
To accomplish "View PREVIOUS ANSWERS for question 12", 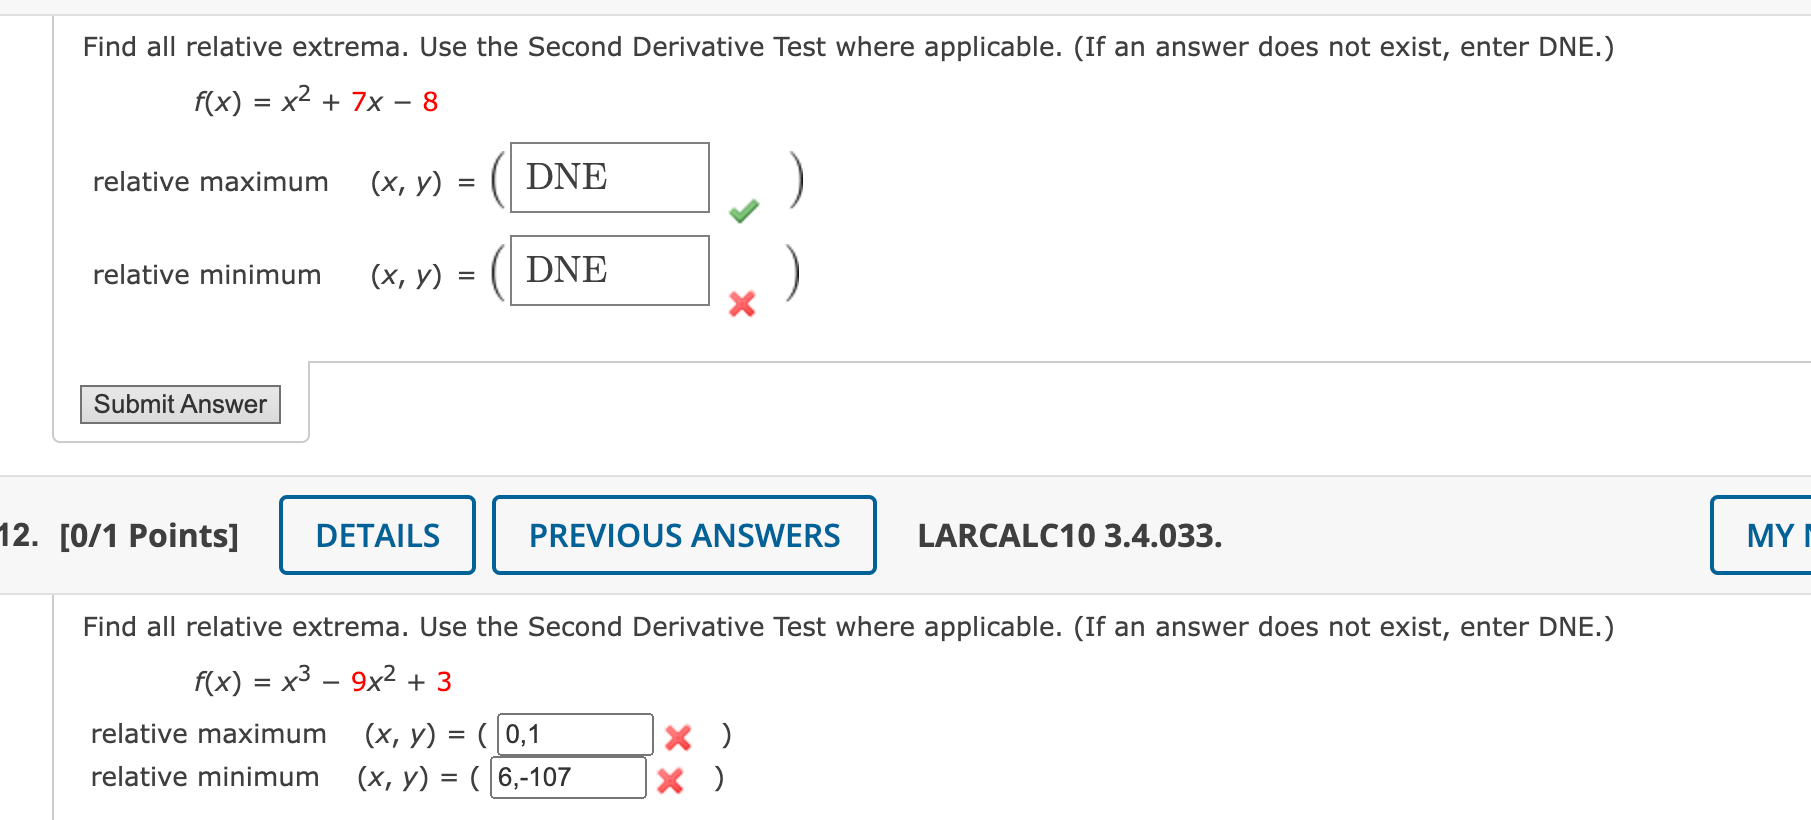I will [684, 535].
